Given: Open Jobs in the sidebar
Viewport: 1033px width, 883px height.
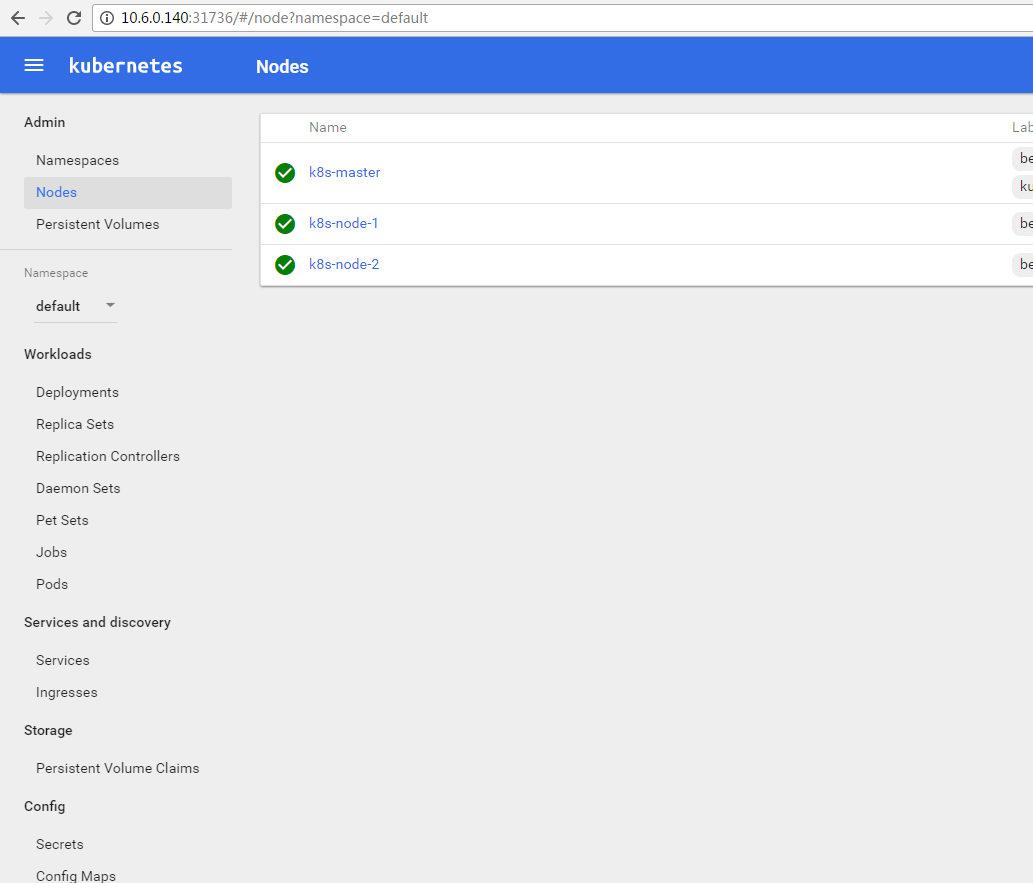Looking at the screenshot, I should (51, 552).
